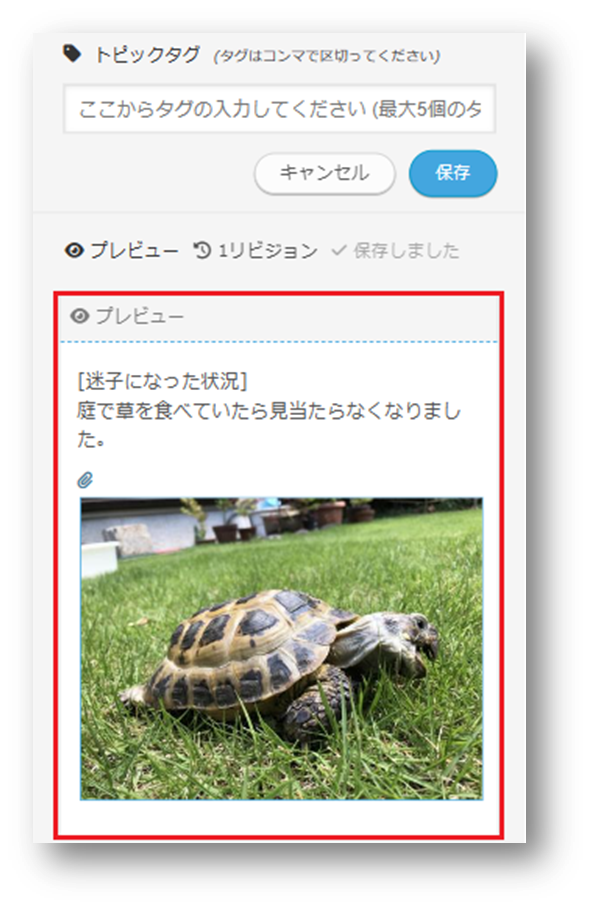
Task: Click the tag icon beside トピックタグ
Action: tap(72, 54)
